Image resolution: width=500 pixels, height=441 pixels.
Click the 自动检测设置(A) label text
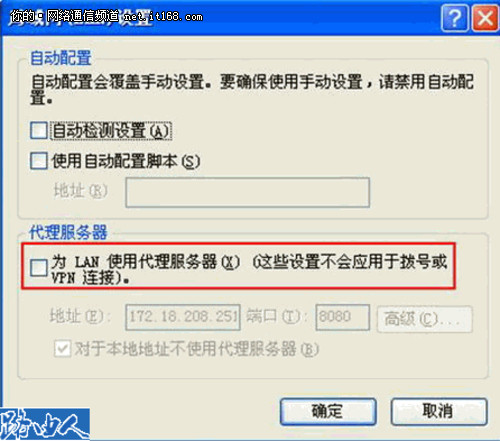point(112,131)
